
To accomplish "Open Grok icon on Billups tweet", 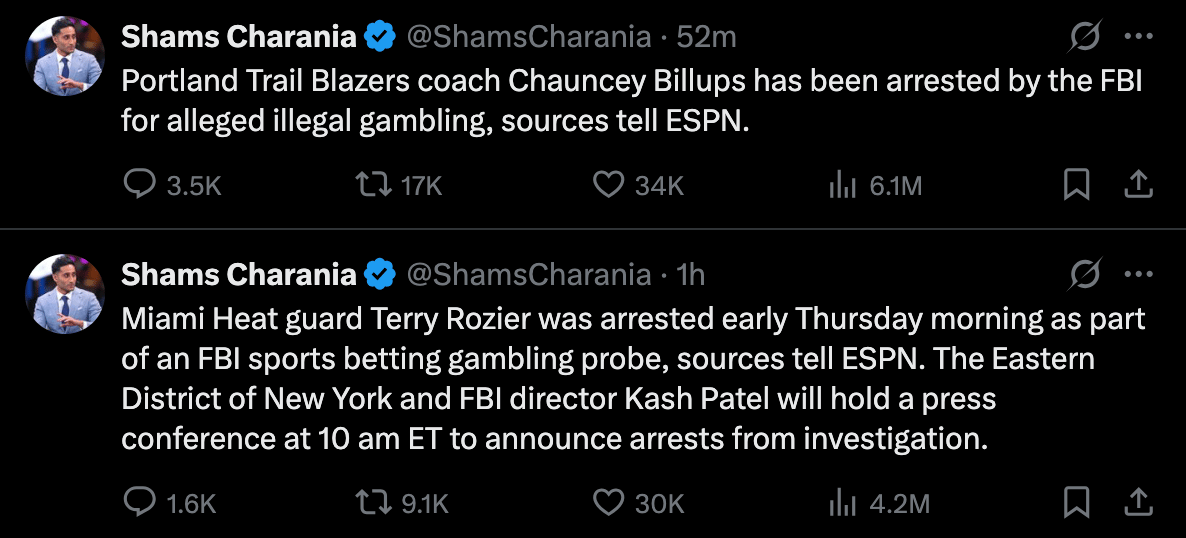I will (1085, 37).
